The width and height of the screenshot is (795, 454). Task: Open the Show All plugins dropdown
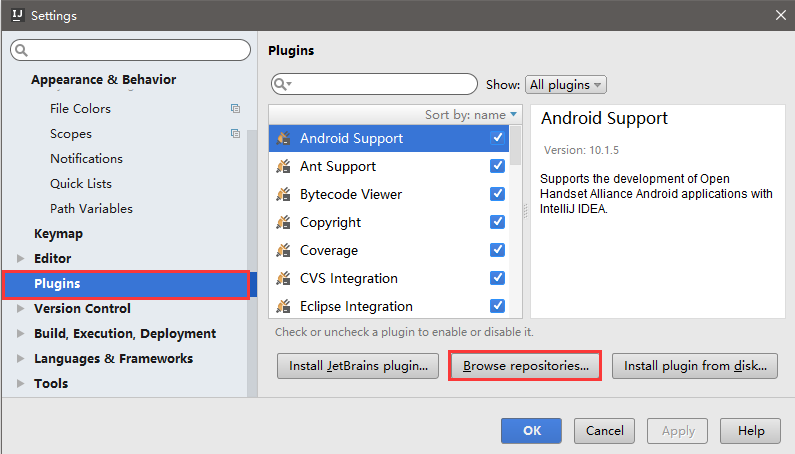coord(566,85)
